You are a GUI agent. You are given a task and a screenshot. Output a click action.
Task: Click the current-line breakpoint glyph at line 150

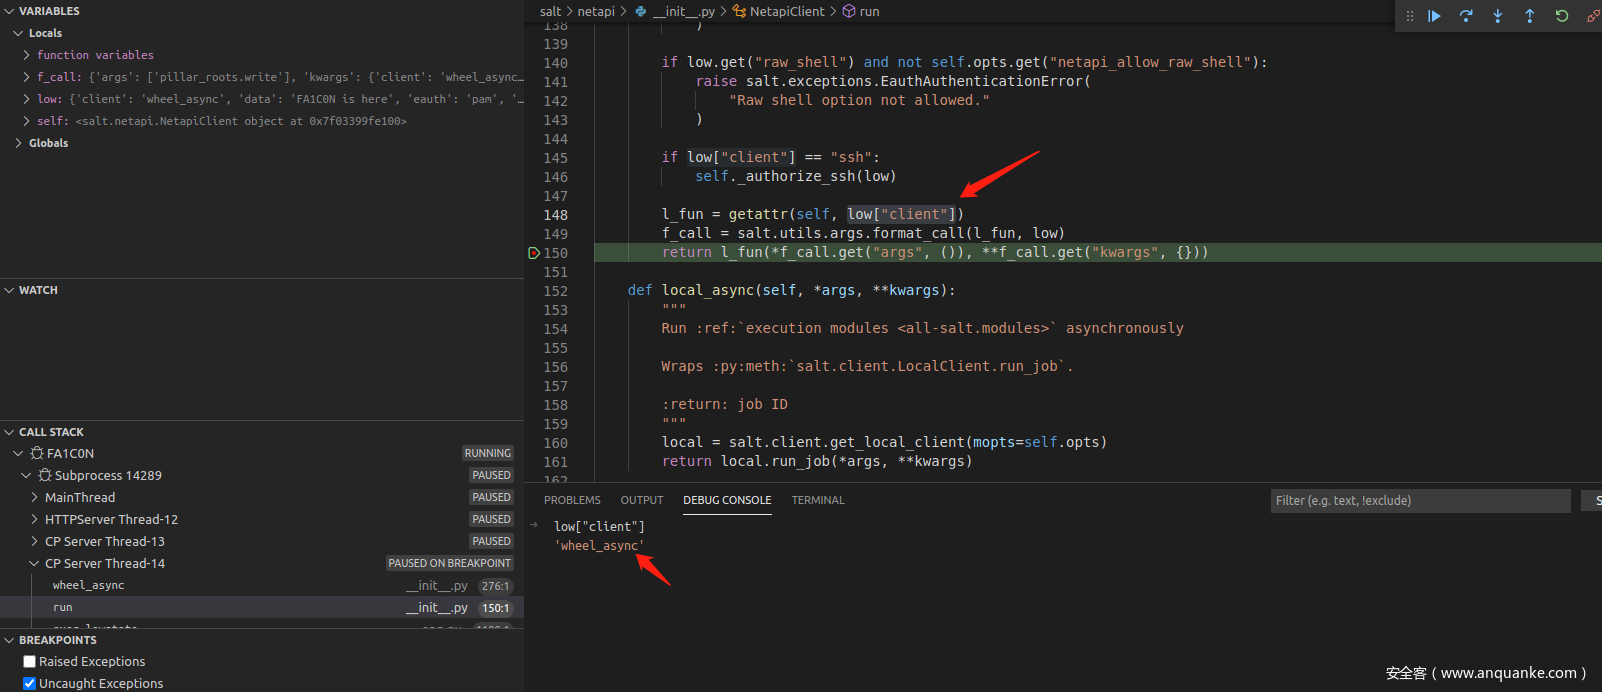click(534, 253)
